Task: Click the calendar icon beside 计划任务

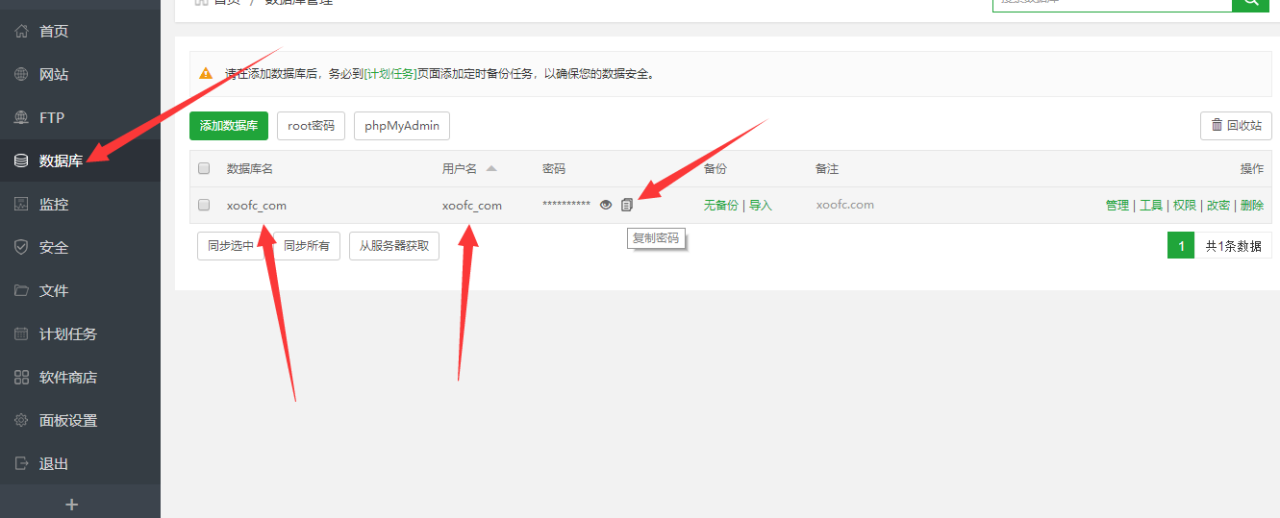Action: [21, 334]
